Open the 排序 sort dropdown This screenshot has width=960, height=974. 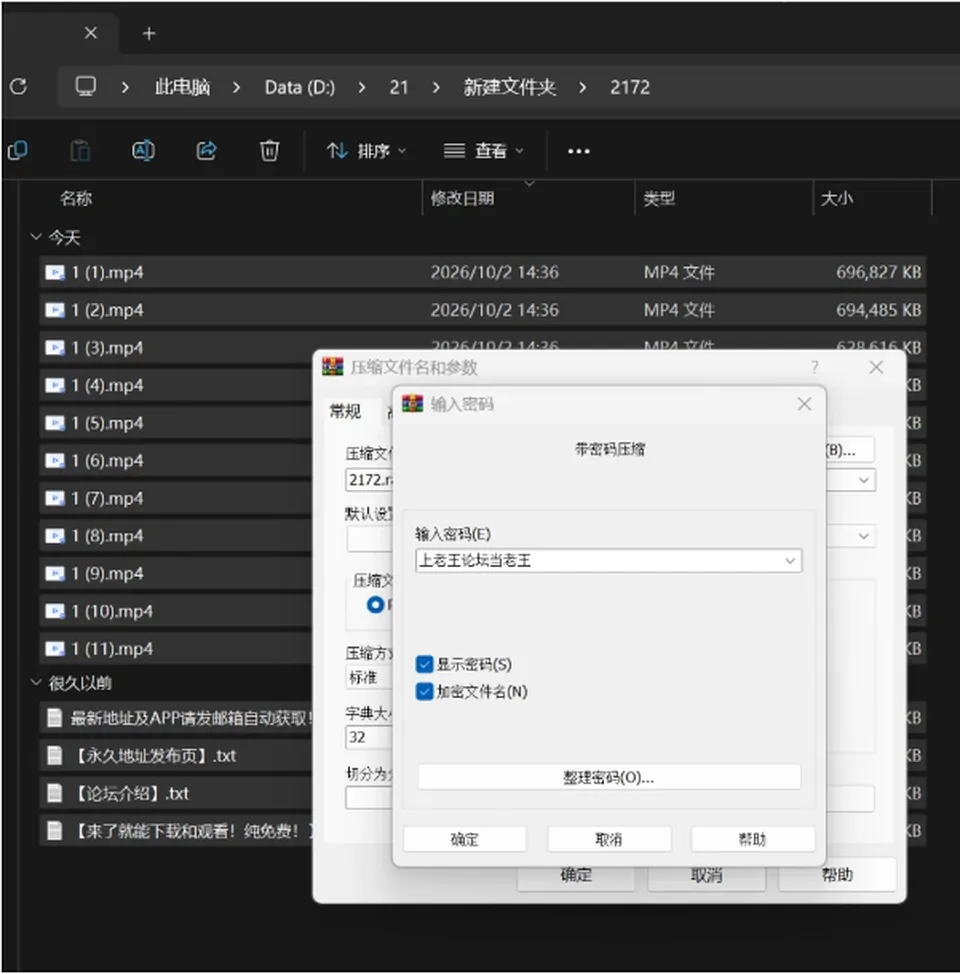click(x=367, y=151)
